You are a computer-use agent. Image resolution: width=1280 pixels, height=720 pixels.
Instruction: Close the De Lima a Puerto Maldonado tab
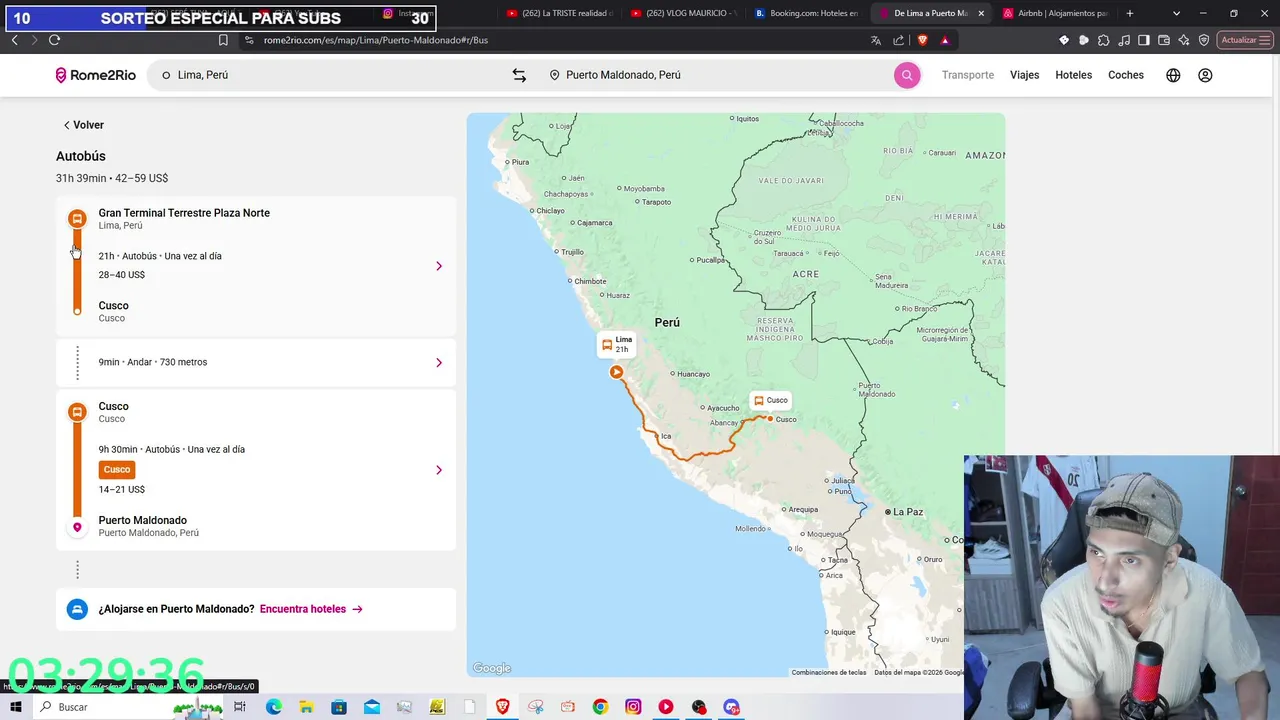(x=981, y=13)
